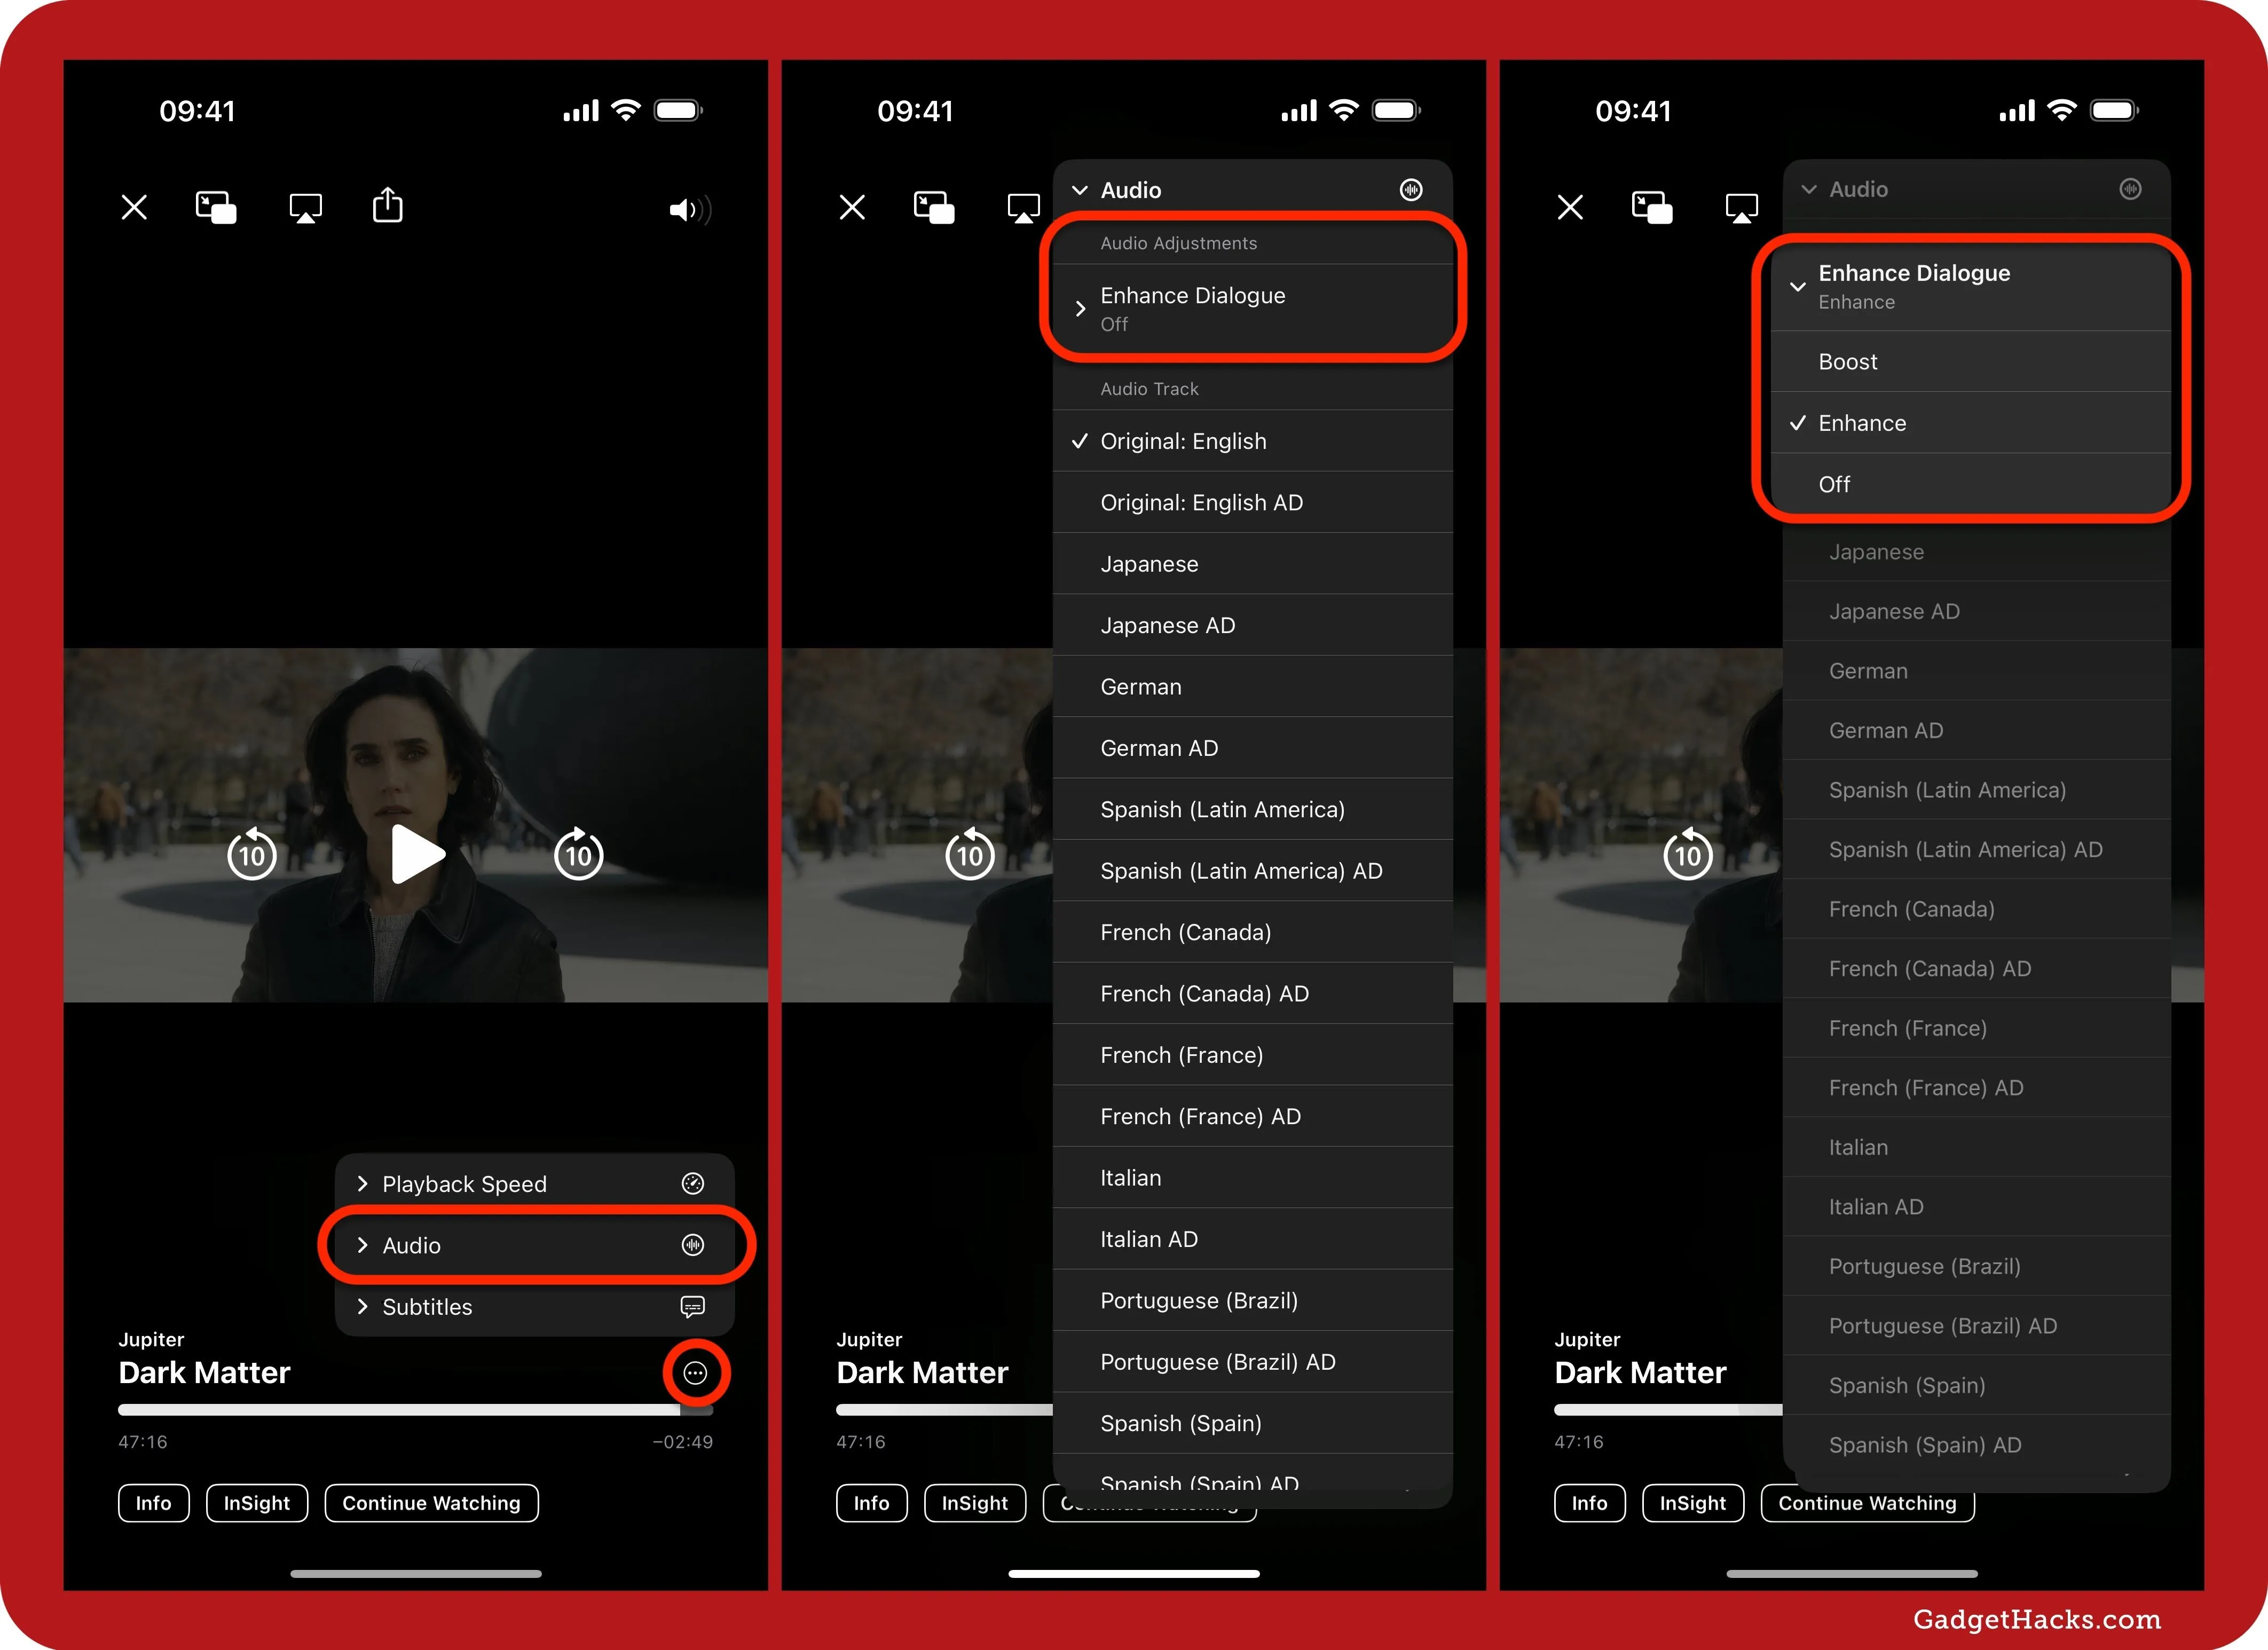Image resolution: width=2268 pixels, height=1650 pixels.
Task: Open the Audio submenu in left screen
Action: (x=534, y=1245)
